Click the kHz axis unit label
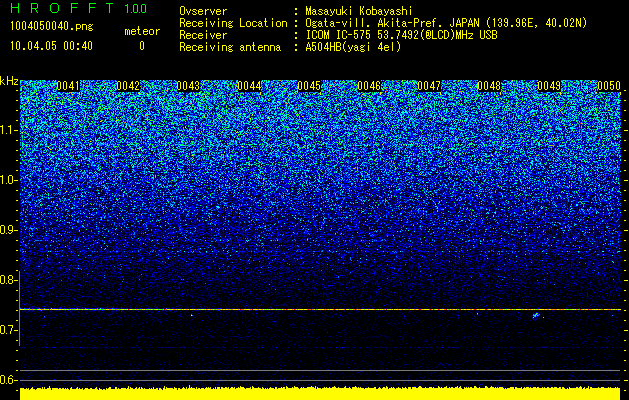Image resolution: width=629 pixels, height=400 pixels. click(x=9, y=81)
